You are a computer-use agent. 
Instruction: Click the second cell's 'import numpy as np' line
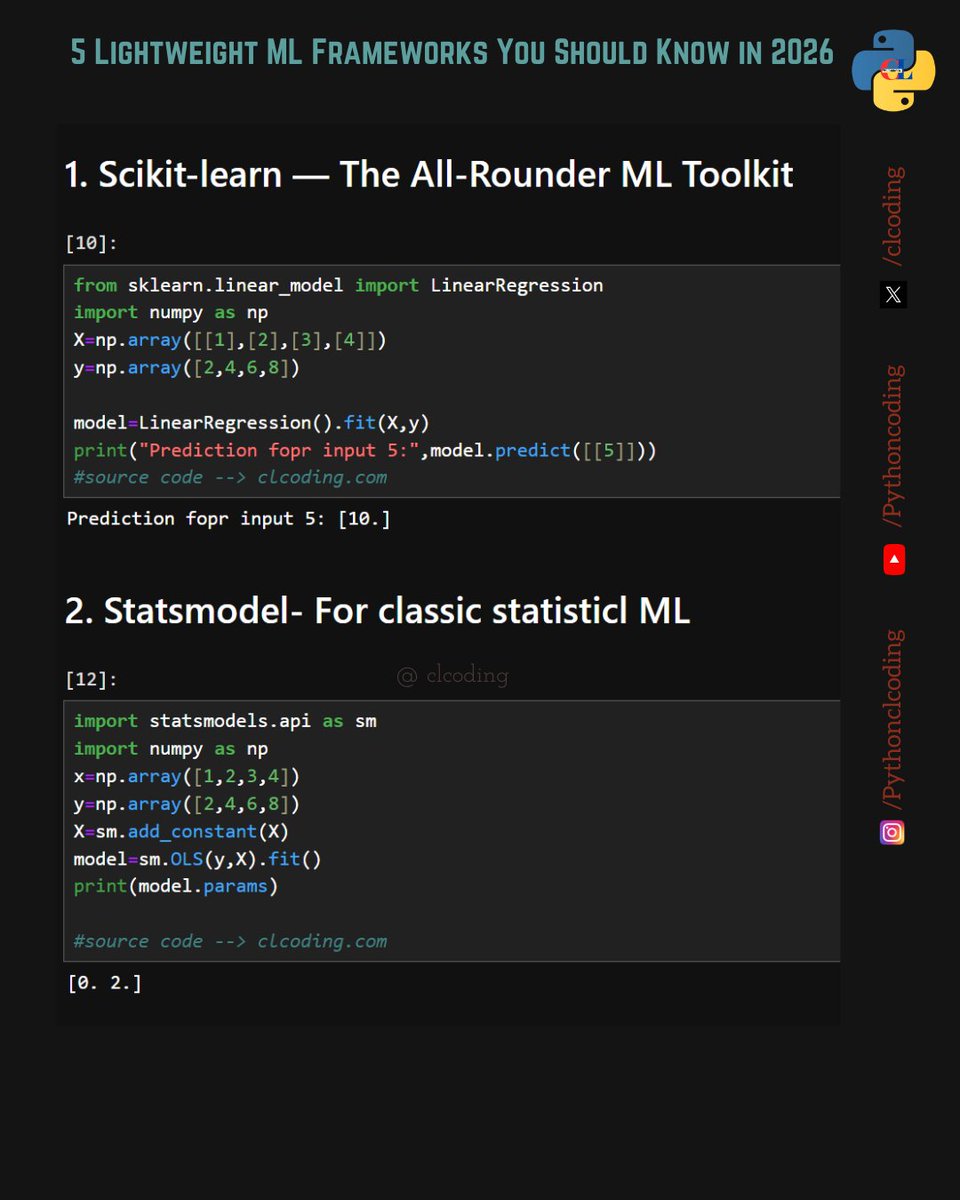coord(170,748)
